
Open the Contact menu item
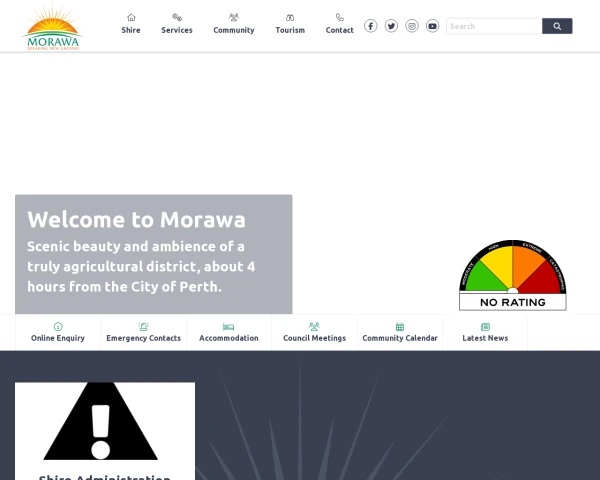point(340,24)
